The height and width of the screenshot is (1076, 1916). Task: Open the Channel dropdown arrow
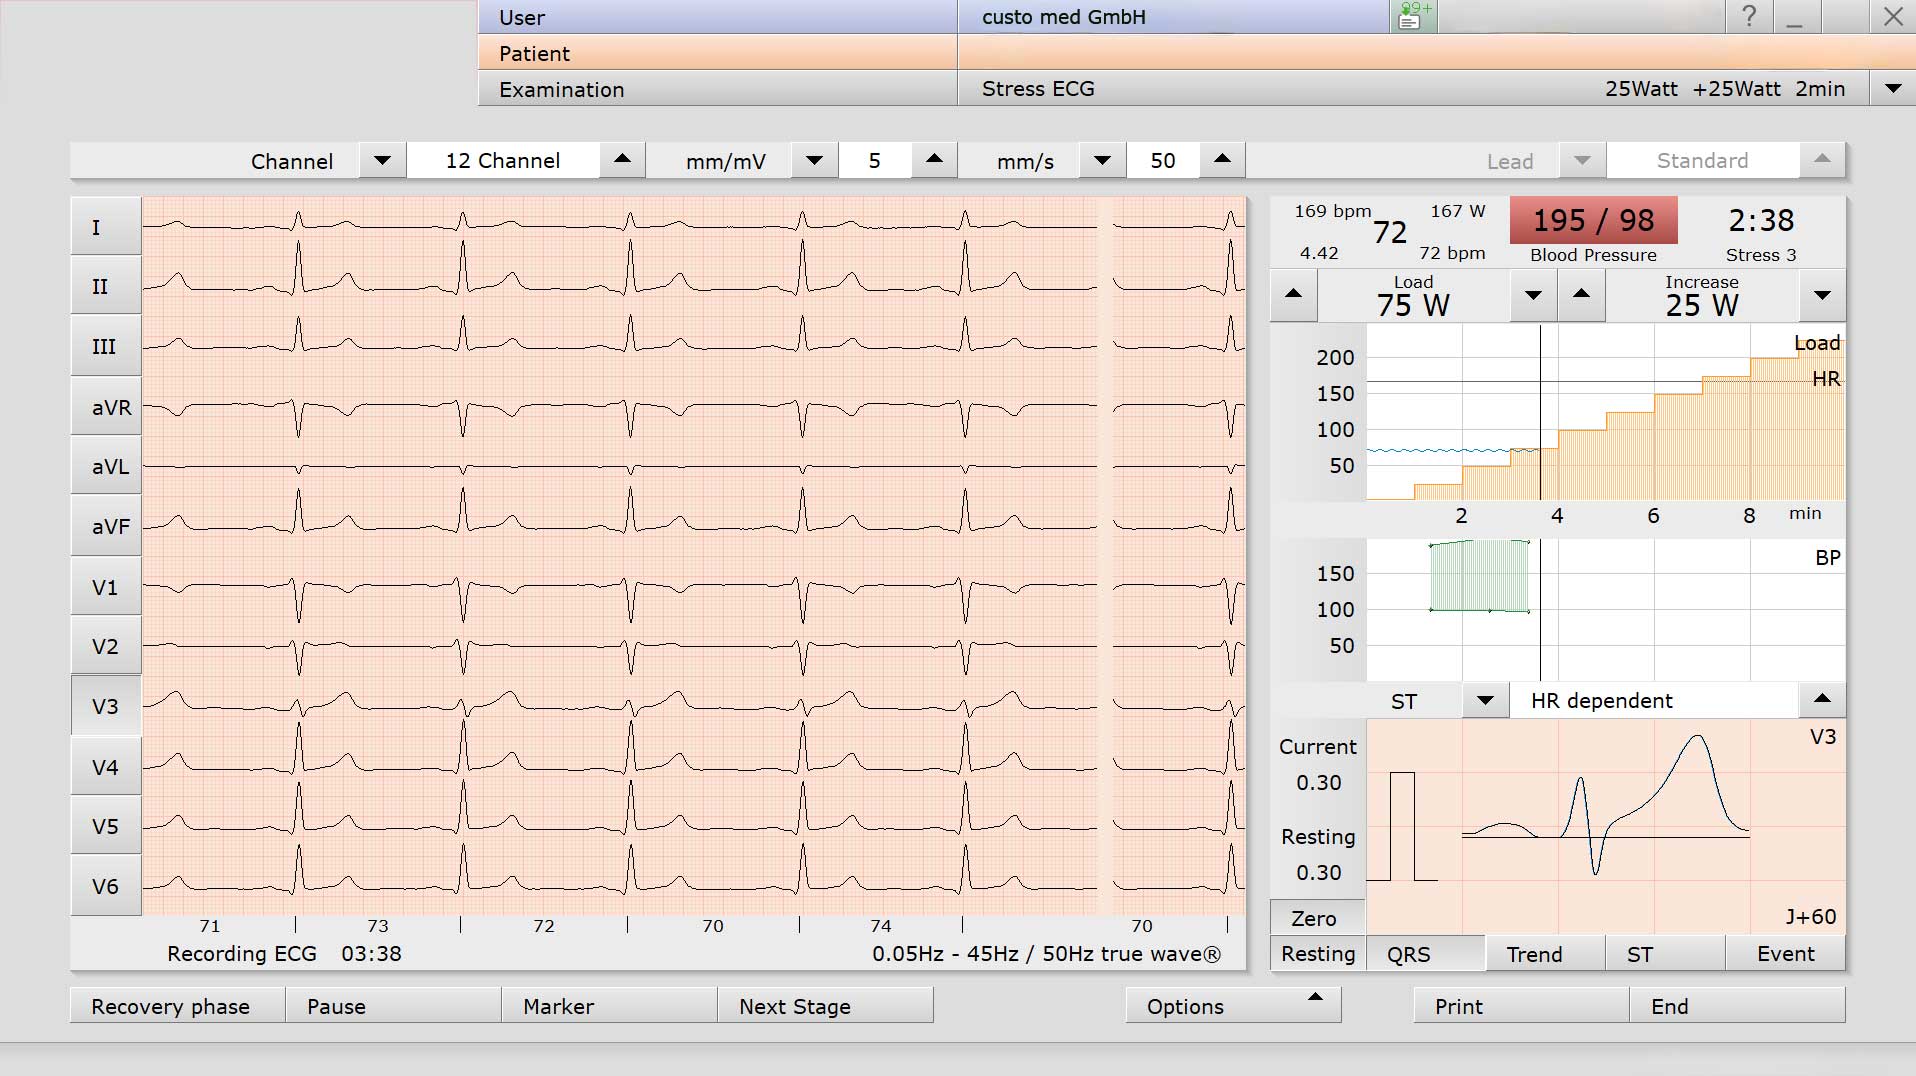tap(382, 160)
